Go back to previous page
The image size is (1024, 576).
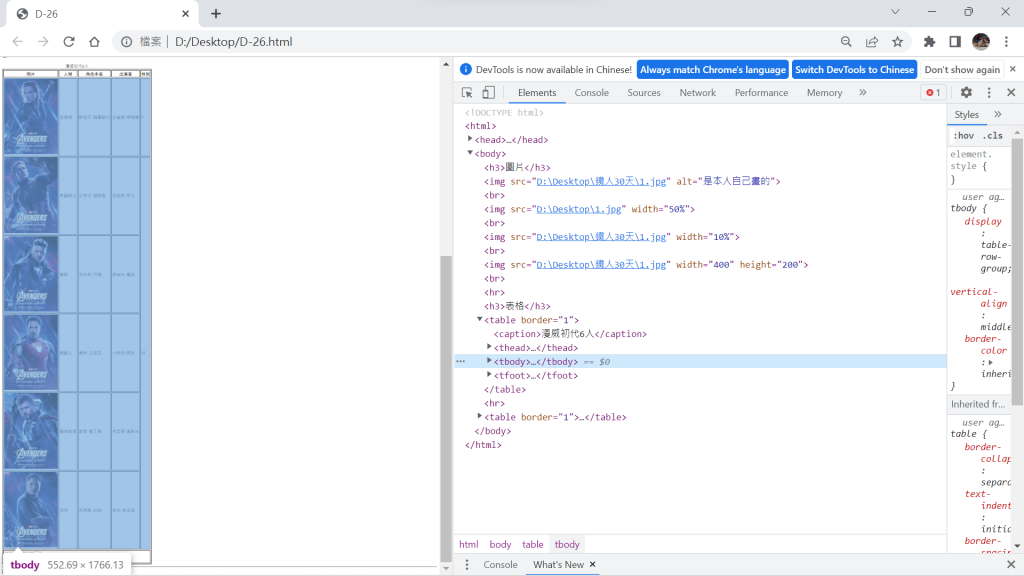point(18,42)
